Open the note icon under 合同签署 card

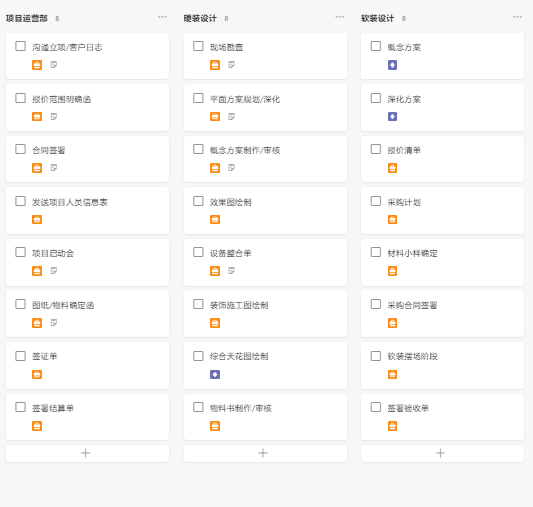click(x=54, y=168)
